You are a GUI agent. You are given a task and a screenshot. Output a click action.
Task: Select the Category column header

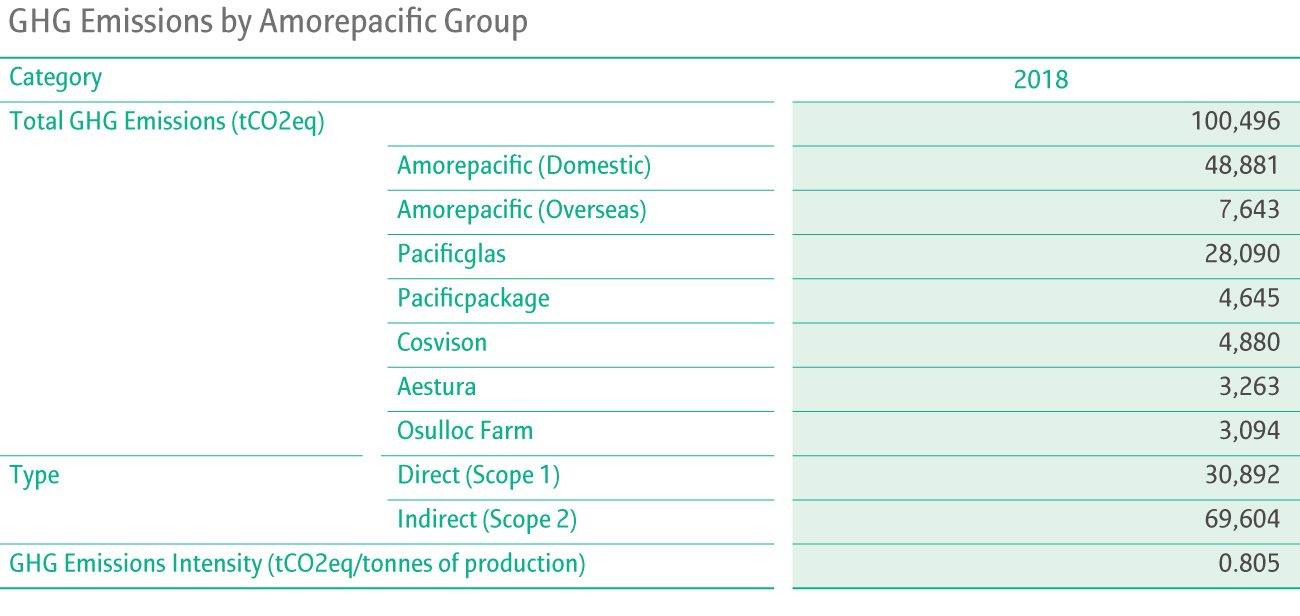pos(56,77)
